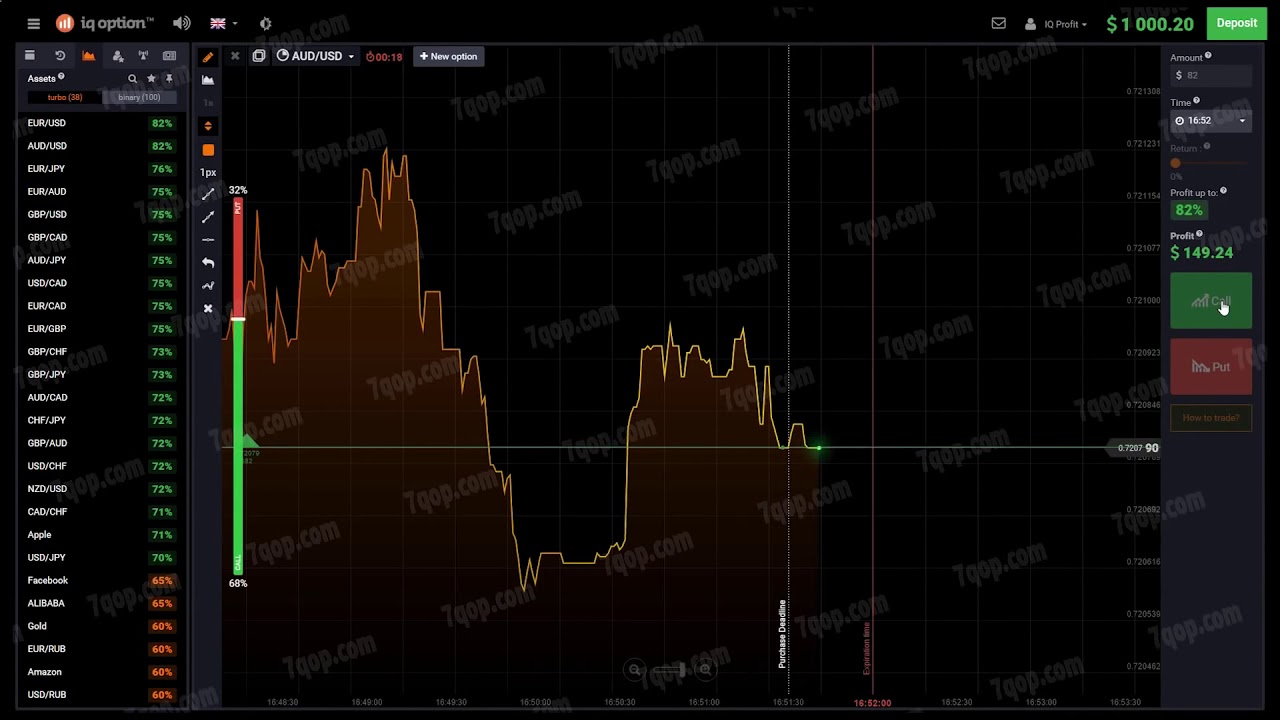The image size is (1280, 720).
Task: Select the line drawing tool
Action: 208,194
